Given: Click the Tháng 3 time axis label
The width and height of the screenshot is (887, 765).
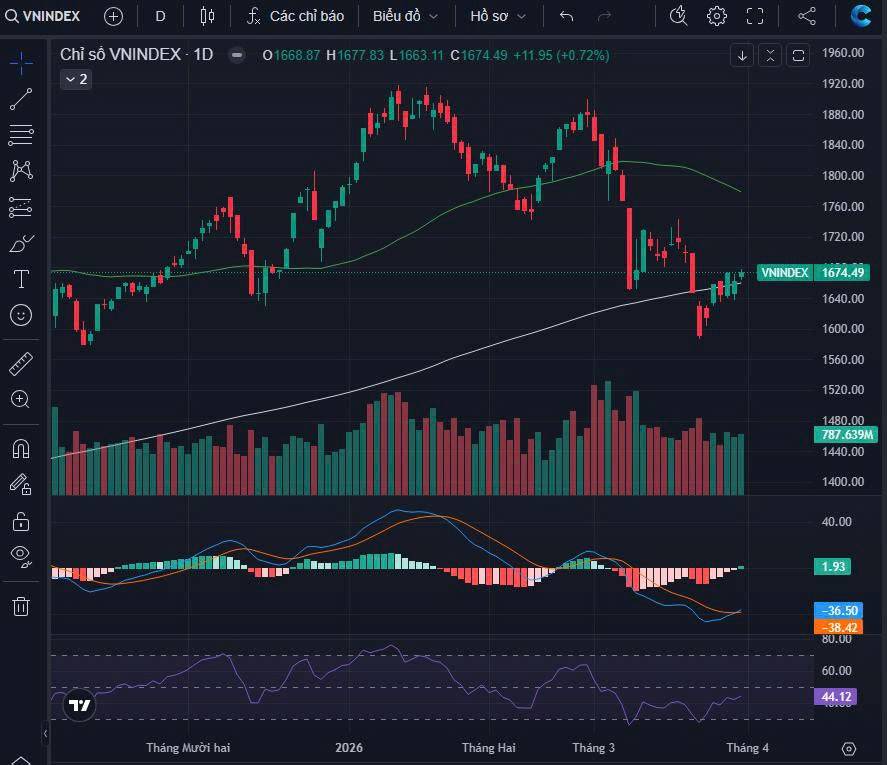Looking at the screenshot, I should coord(593,747).
